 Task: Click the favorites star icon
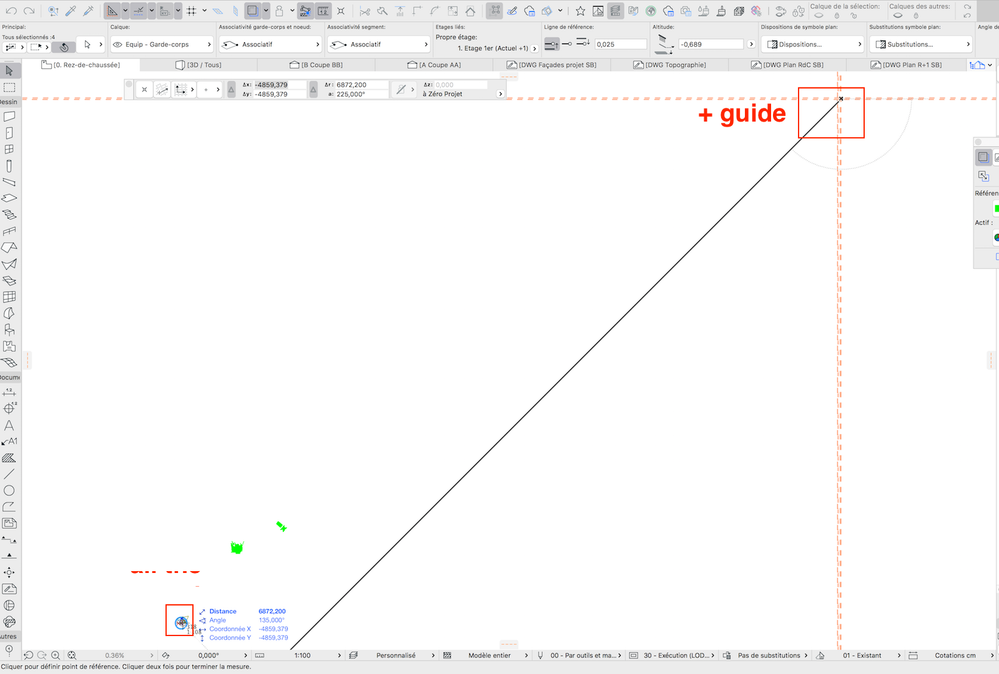580,11
